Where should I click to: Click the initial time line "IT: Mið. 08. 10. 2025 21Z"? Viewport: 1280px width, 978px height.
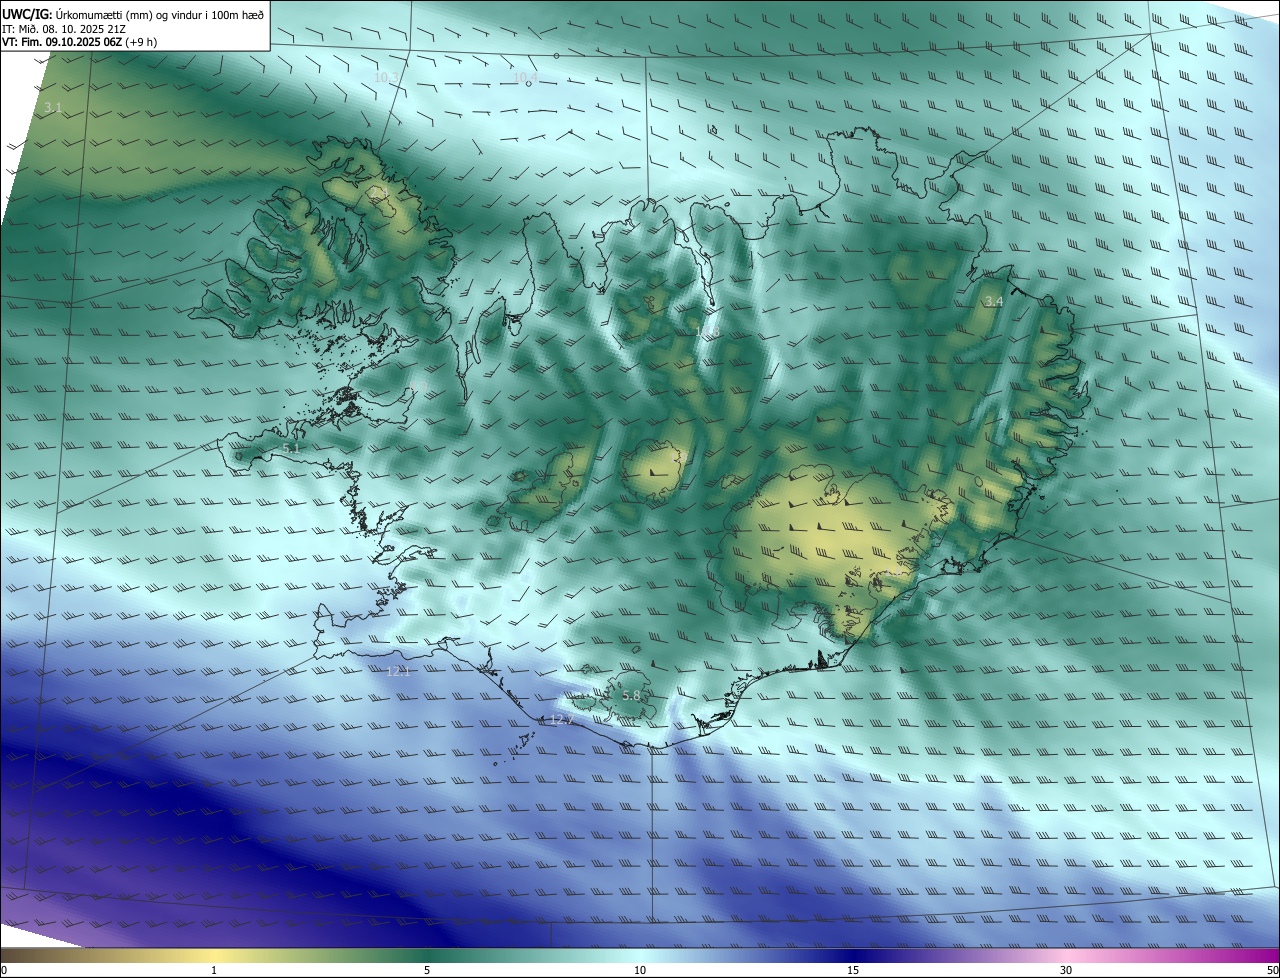(x=64, y=29)
